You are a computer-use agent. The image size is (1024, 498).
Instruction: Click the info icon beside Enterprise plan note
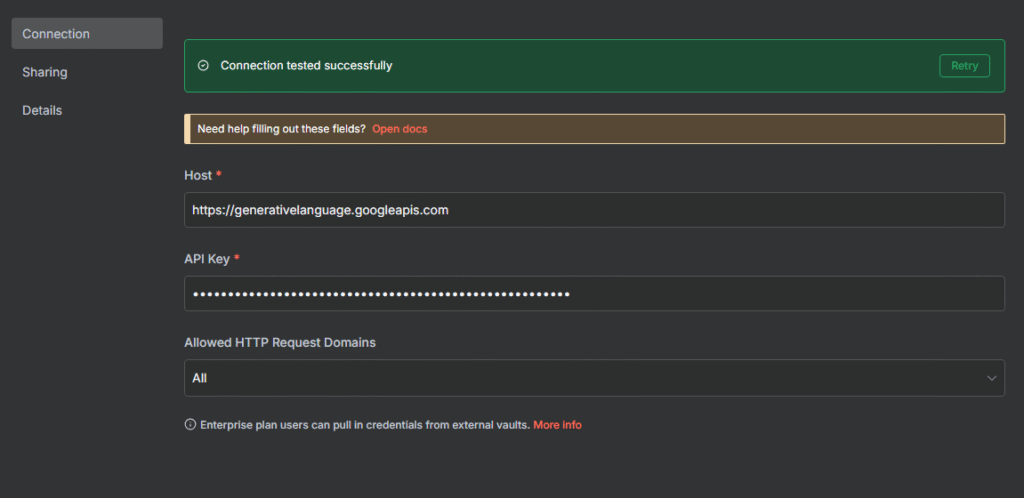190,425
